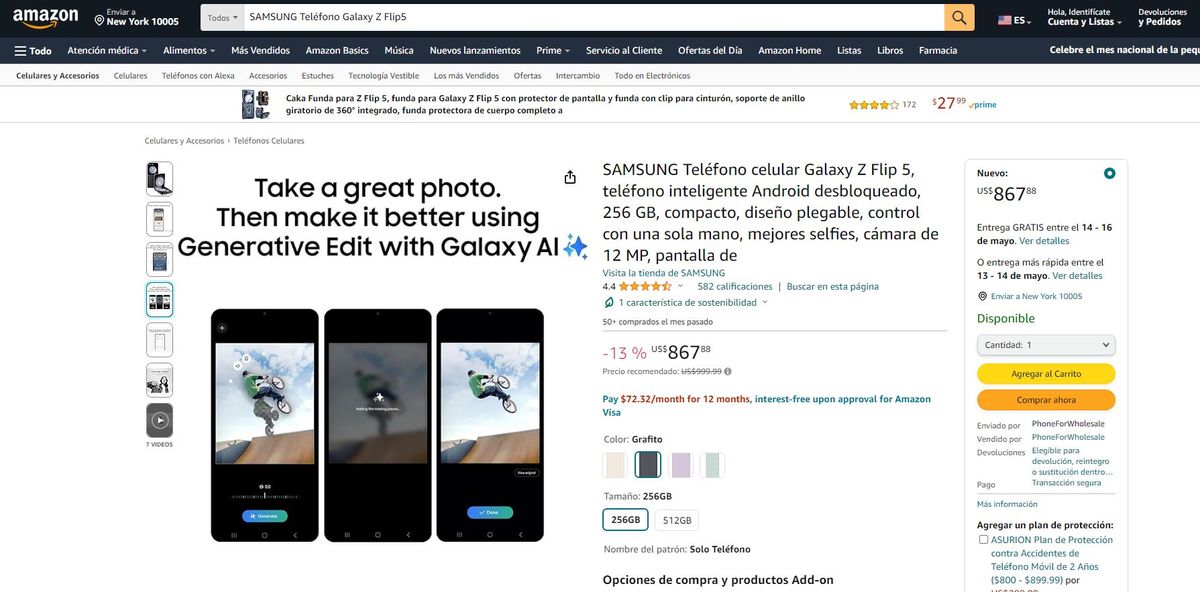Select the 512GB size option

(677, 520)
